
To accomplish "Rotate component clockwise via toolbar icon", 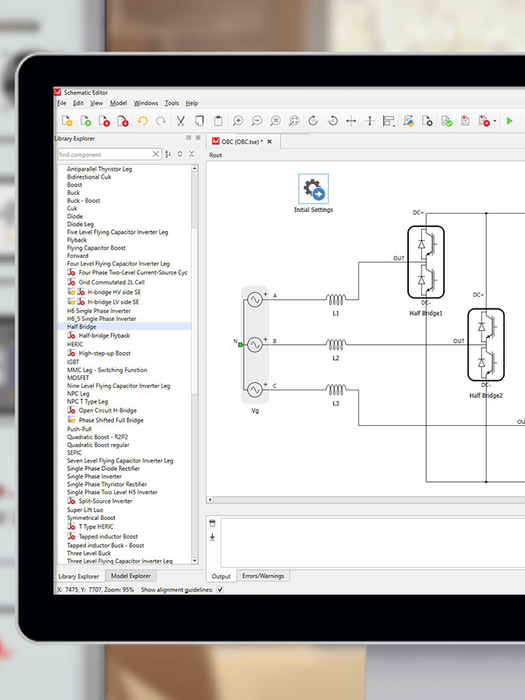I will pyautogui.click(x=313, y=121).
